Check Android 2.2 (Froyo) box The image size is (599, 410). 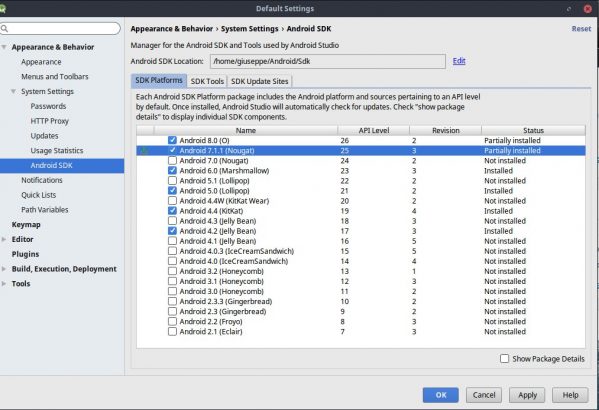[172, 321]
